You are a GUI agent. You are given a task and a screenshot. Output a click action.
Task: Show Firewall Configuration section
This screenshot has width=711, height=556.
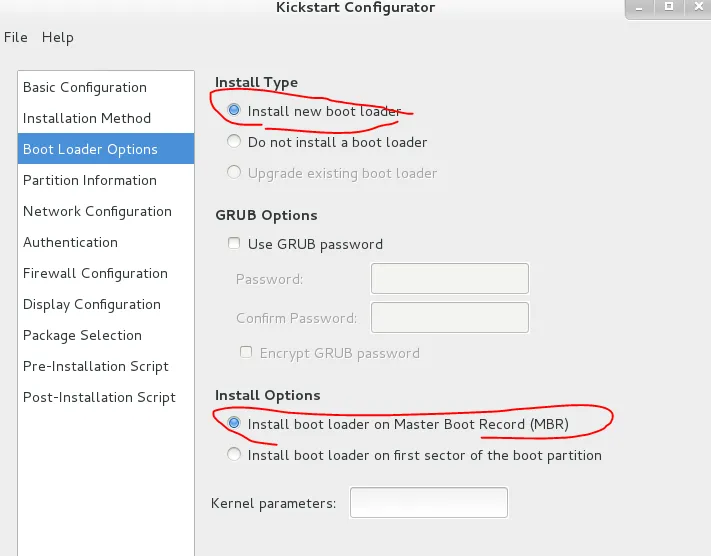pyautogui.click(x=95, y=273)
